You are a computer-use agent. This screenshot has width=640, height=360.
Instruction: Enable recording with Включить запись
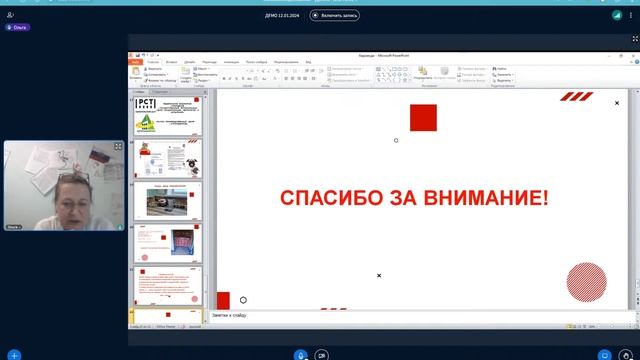tap(334, 16)
